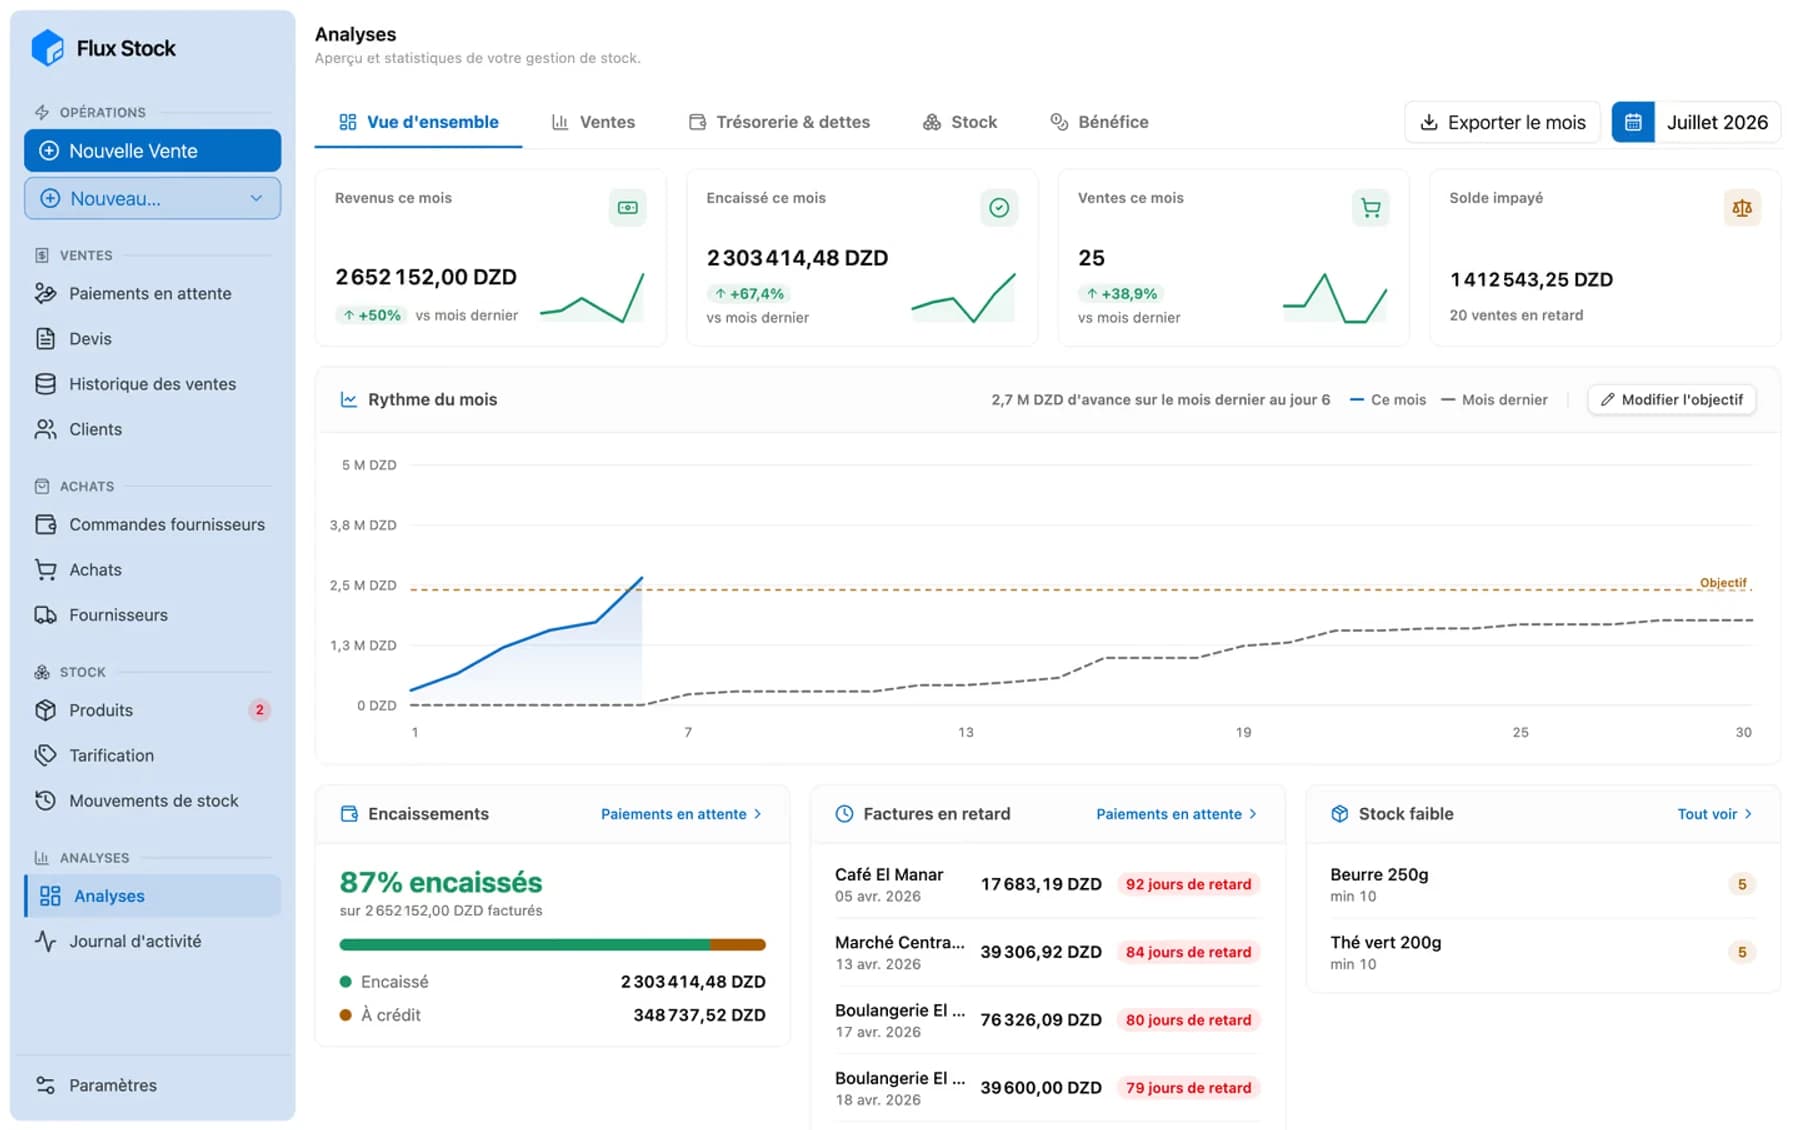Open the Stock tab

coord(960,122)
